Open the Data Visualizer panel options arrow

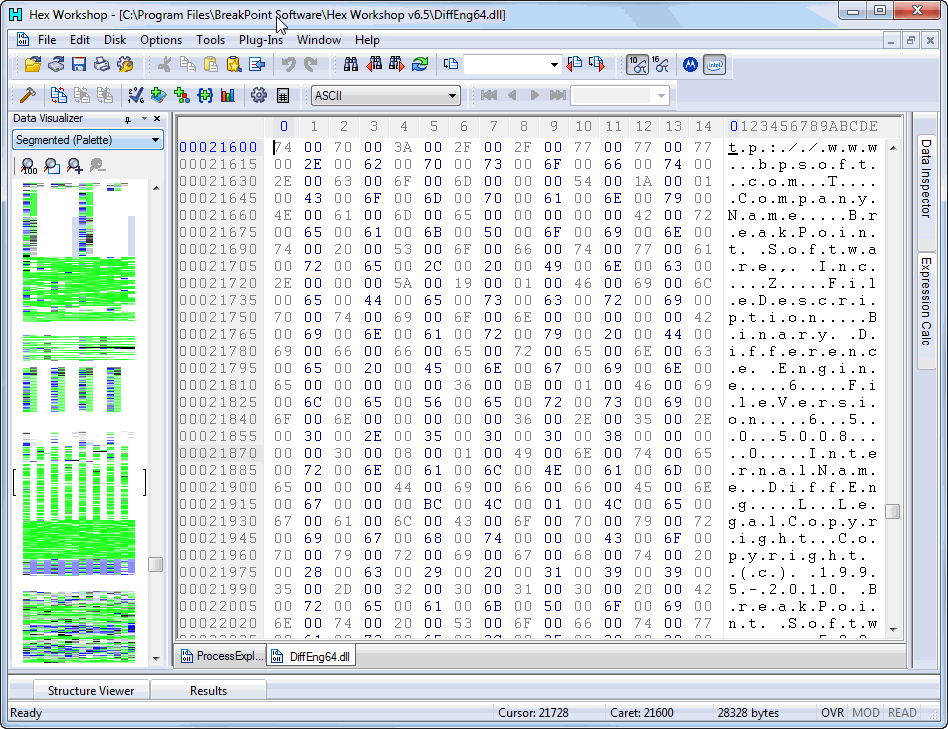(x=144, y=118)
